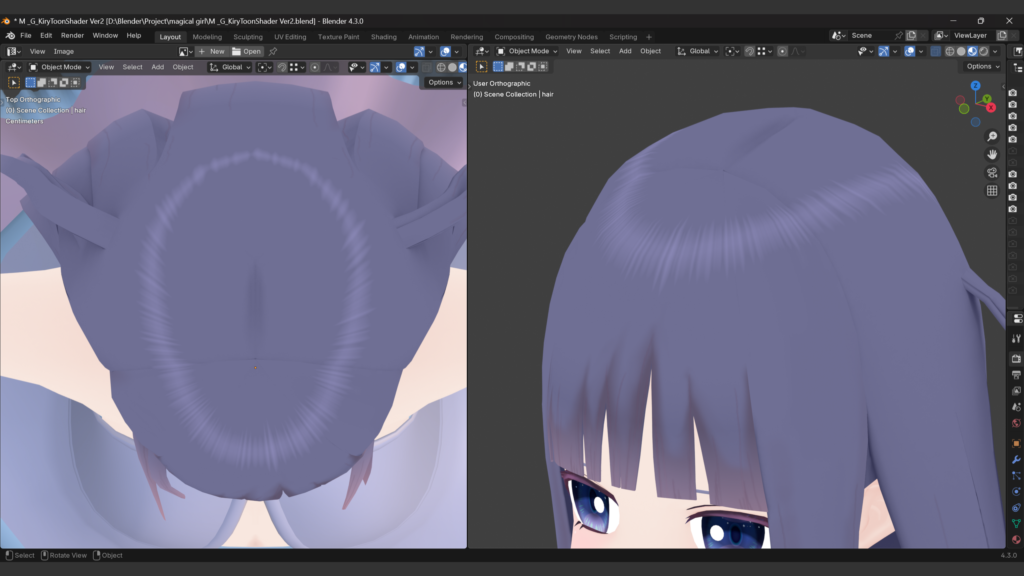The width and height of the screenshot is (1024, 576).
Task: Open Object Mode dropdown in right viewport
Action: tap(527, 51)
